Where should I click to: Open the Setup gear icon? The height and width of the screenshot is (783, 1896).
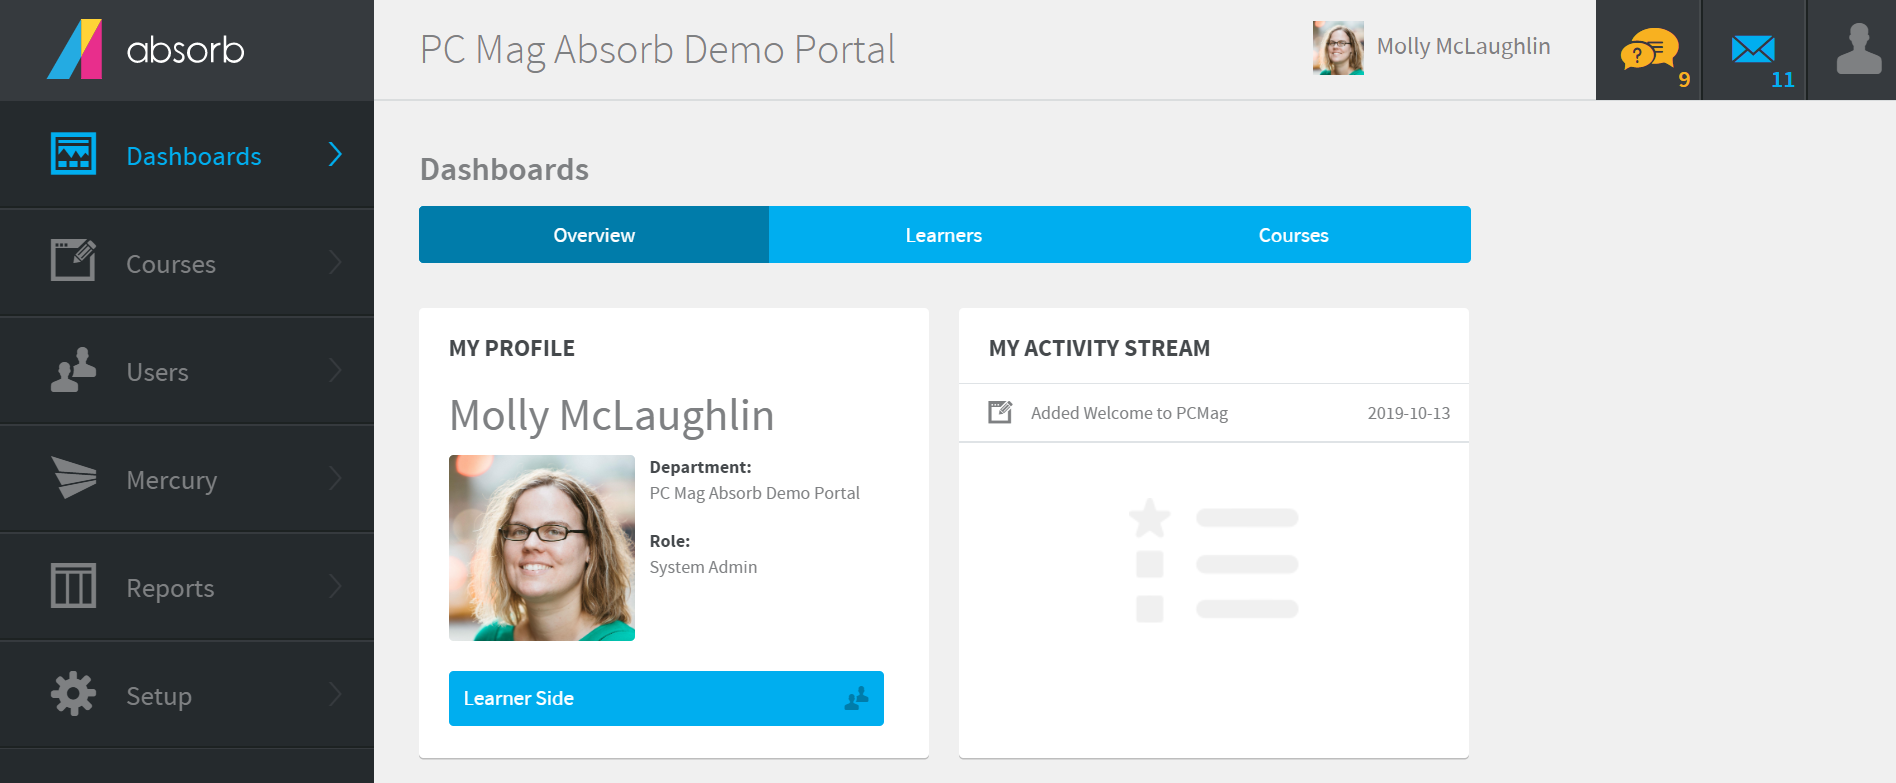click(x=73, y=694)
